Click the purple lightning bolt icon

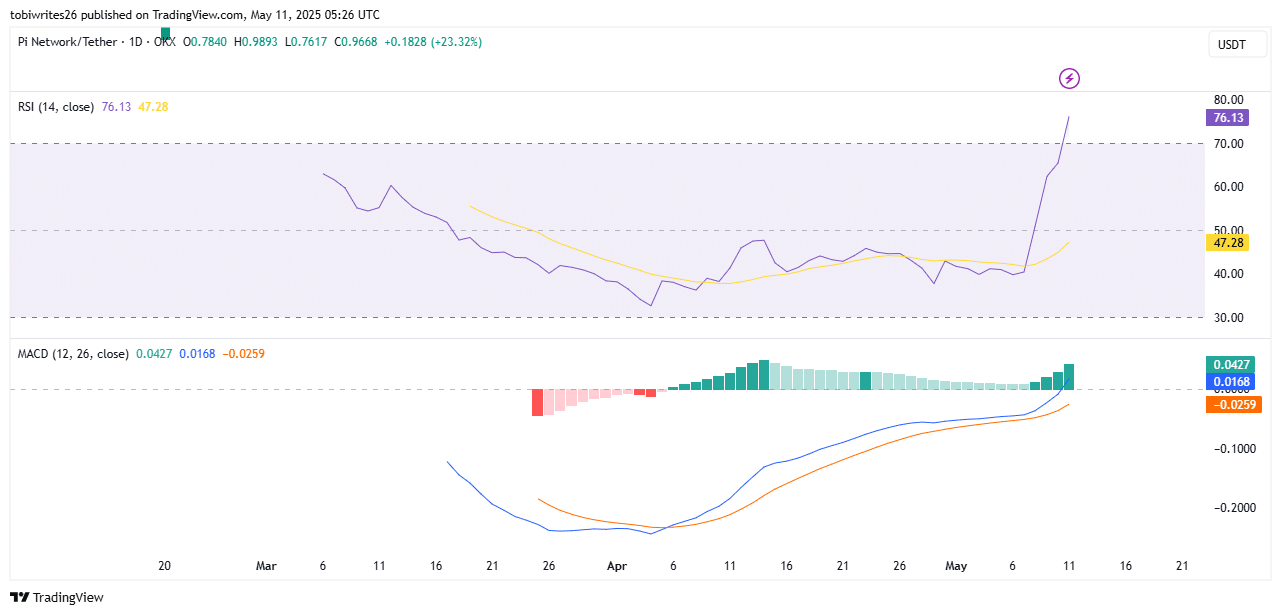[1069, 78]
